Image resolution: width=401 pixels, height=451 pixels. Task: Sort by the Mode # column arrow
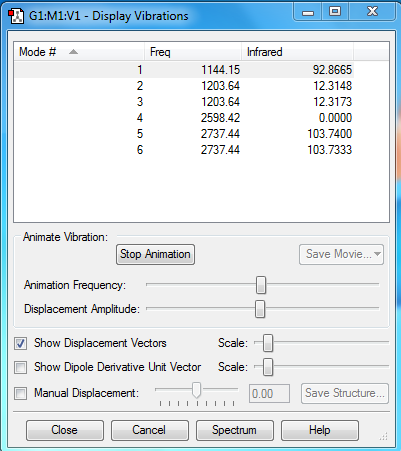click(73, 52)
